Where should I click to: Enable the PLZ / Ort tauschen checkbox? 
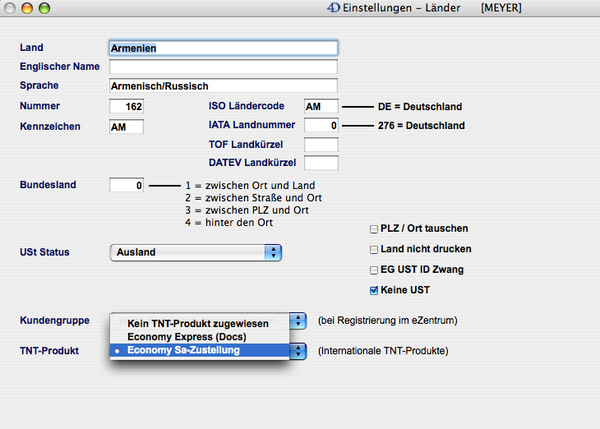tap(374, 228)
